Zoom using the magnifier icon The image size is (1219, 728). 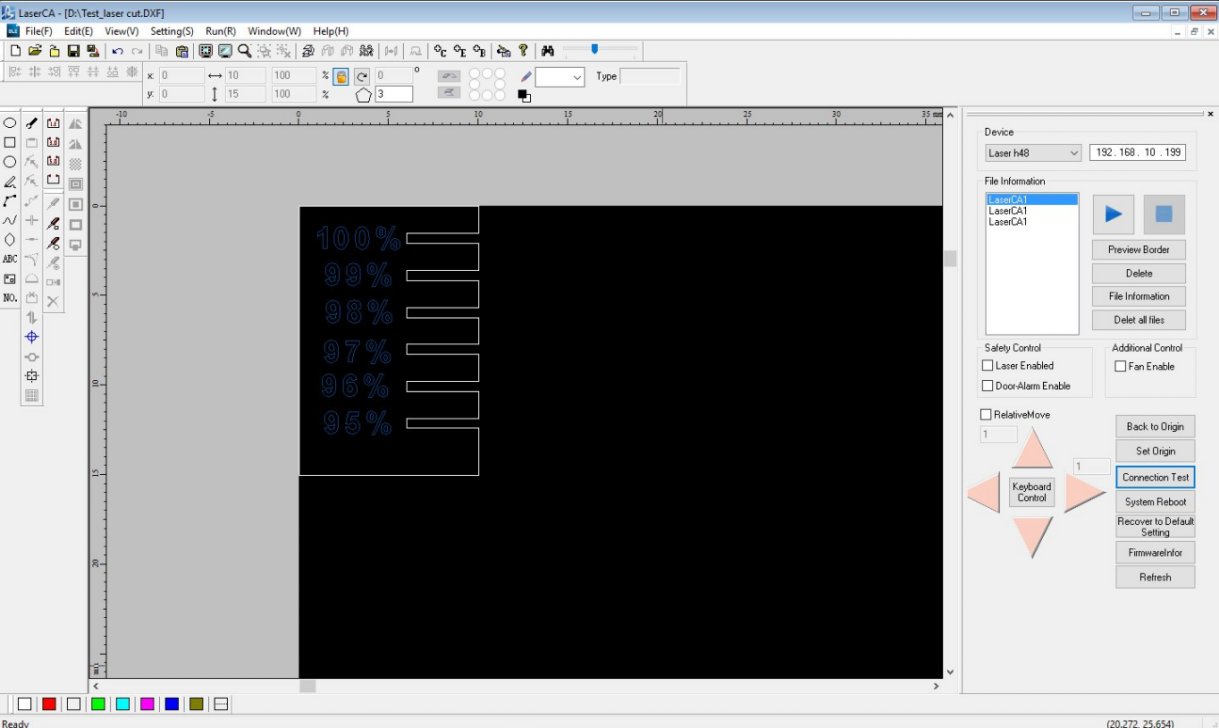click(x=244, y=51)
